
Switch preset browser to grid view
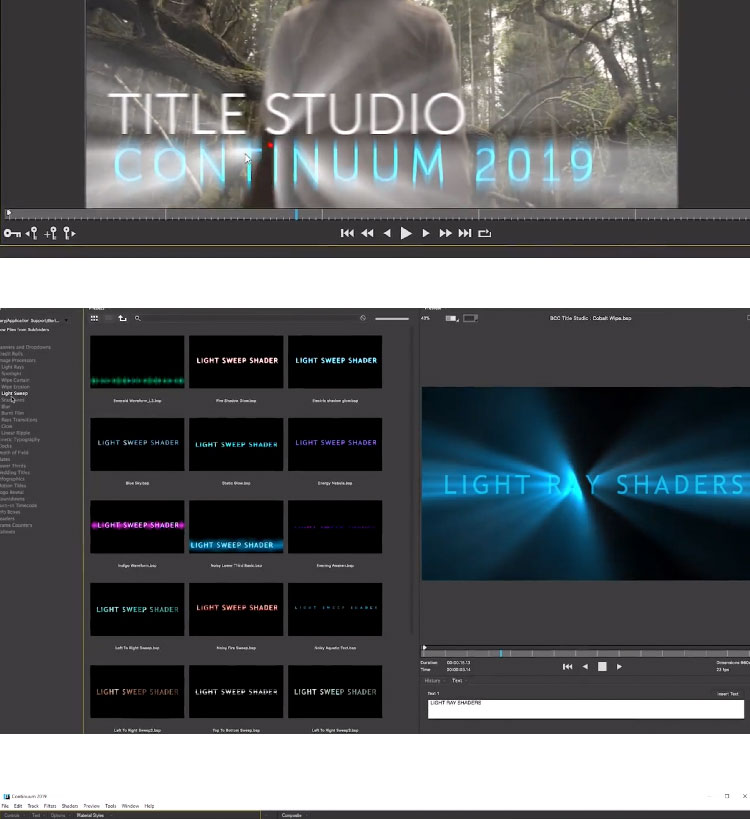pos(94,318)
